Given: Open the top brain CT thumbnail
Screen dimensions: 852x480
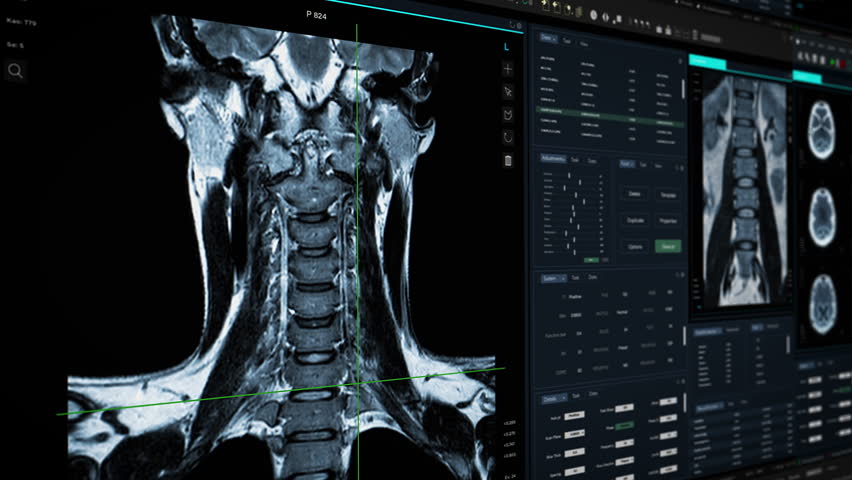Looking at the screenshot, I should (x=821, y=129).
